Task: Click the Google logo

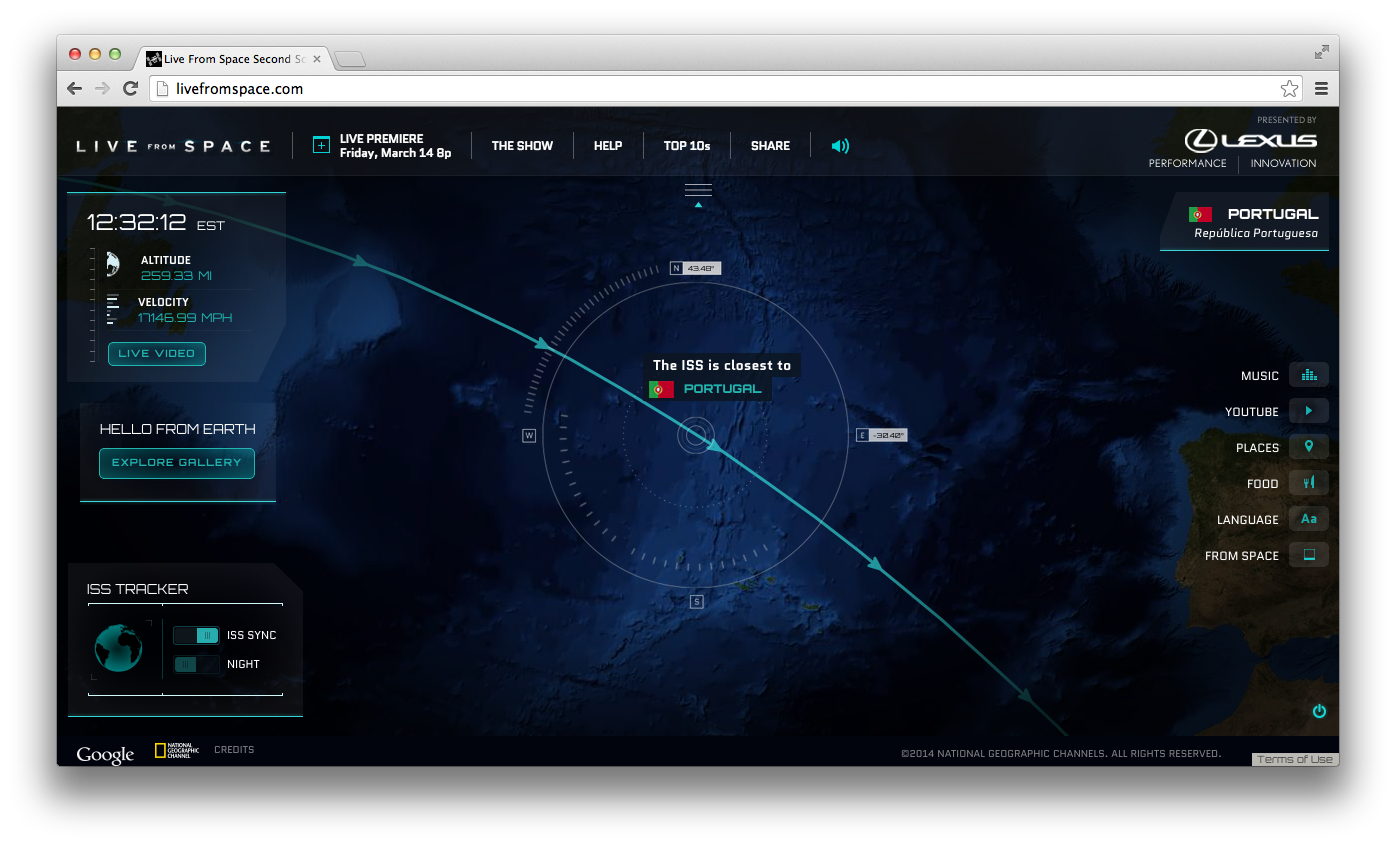Action: pyautogui.click(x=105, y=755)
